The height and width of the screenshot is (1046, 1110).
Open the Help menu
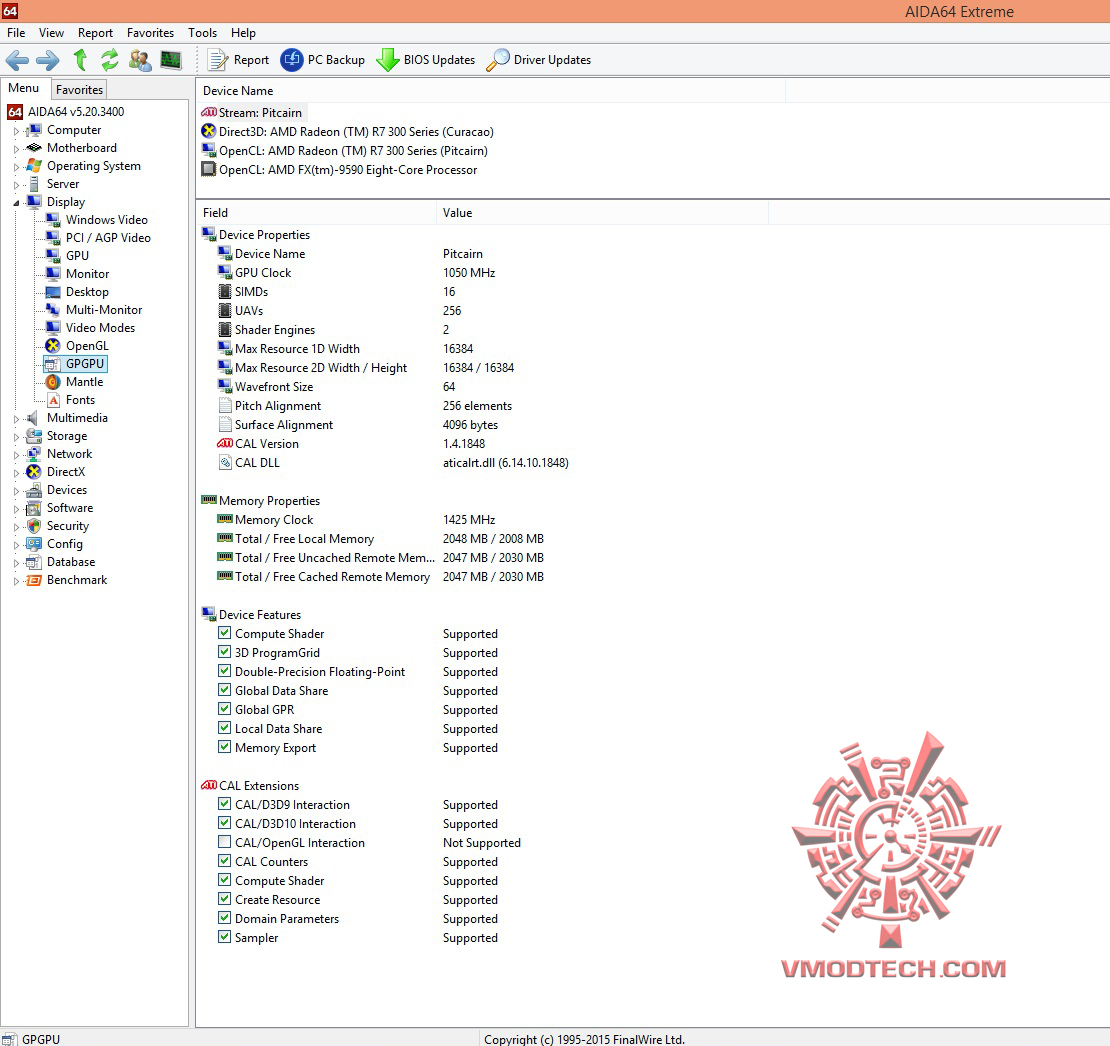click(243, 33)
